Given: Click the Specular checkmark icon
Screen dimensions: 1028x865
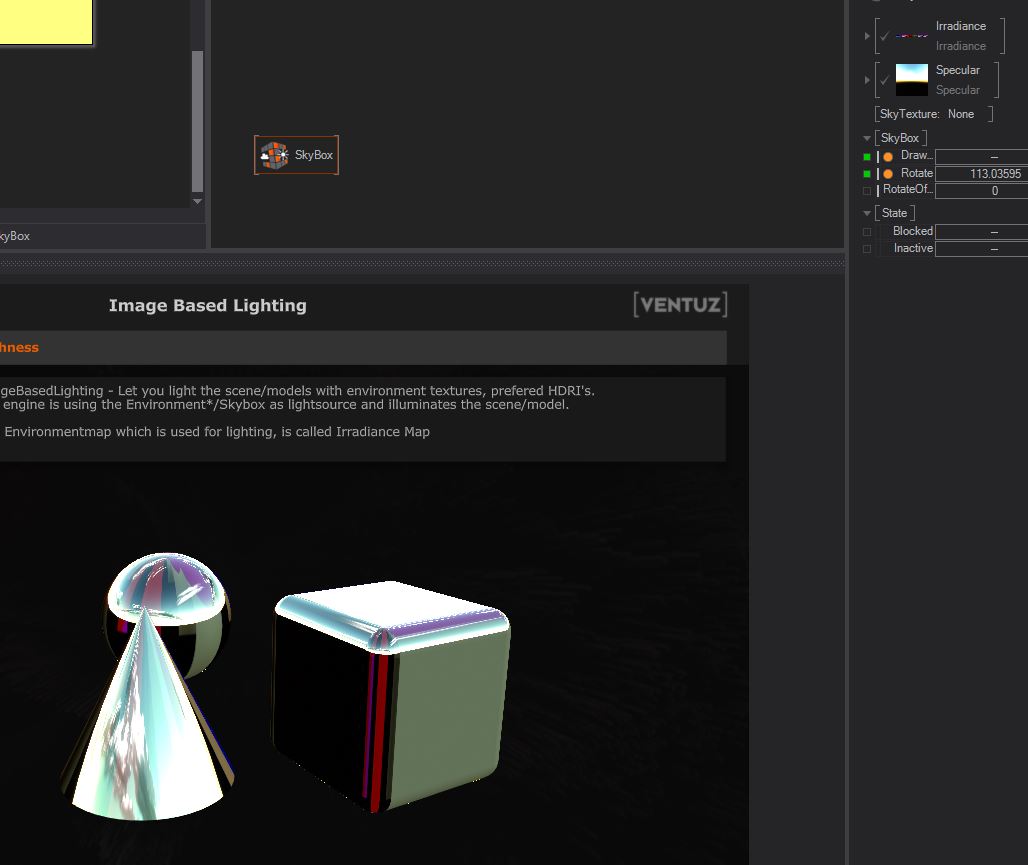Looking at the screenshot, I should [x=884, y=80].
